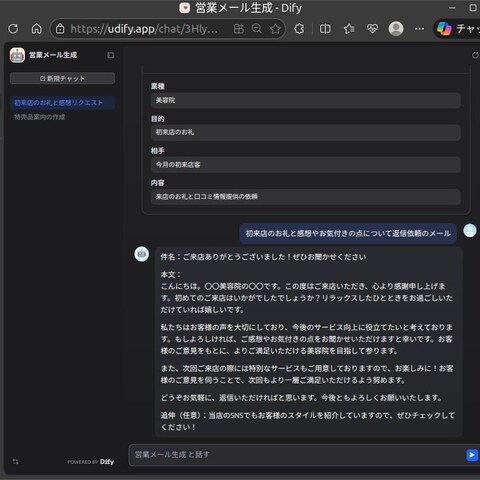Open the browser extensions puzzle icon

click(299, 29)
